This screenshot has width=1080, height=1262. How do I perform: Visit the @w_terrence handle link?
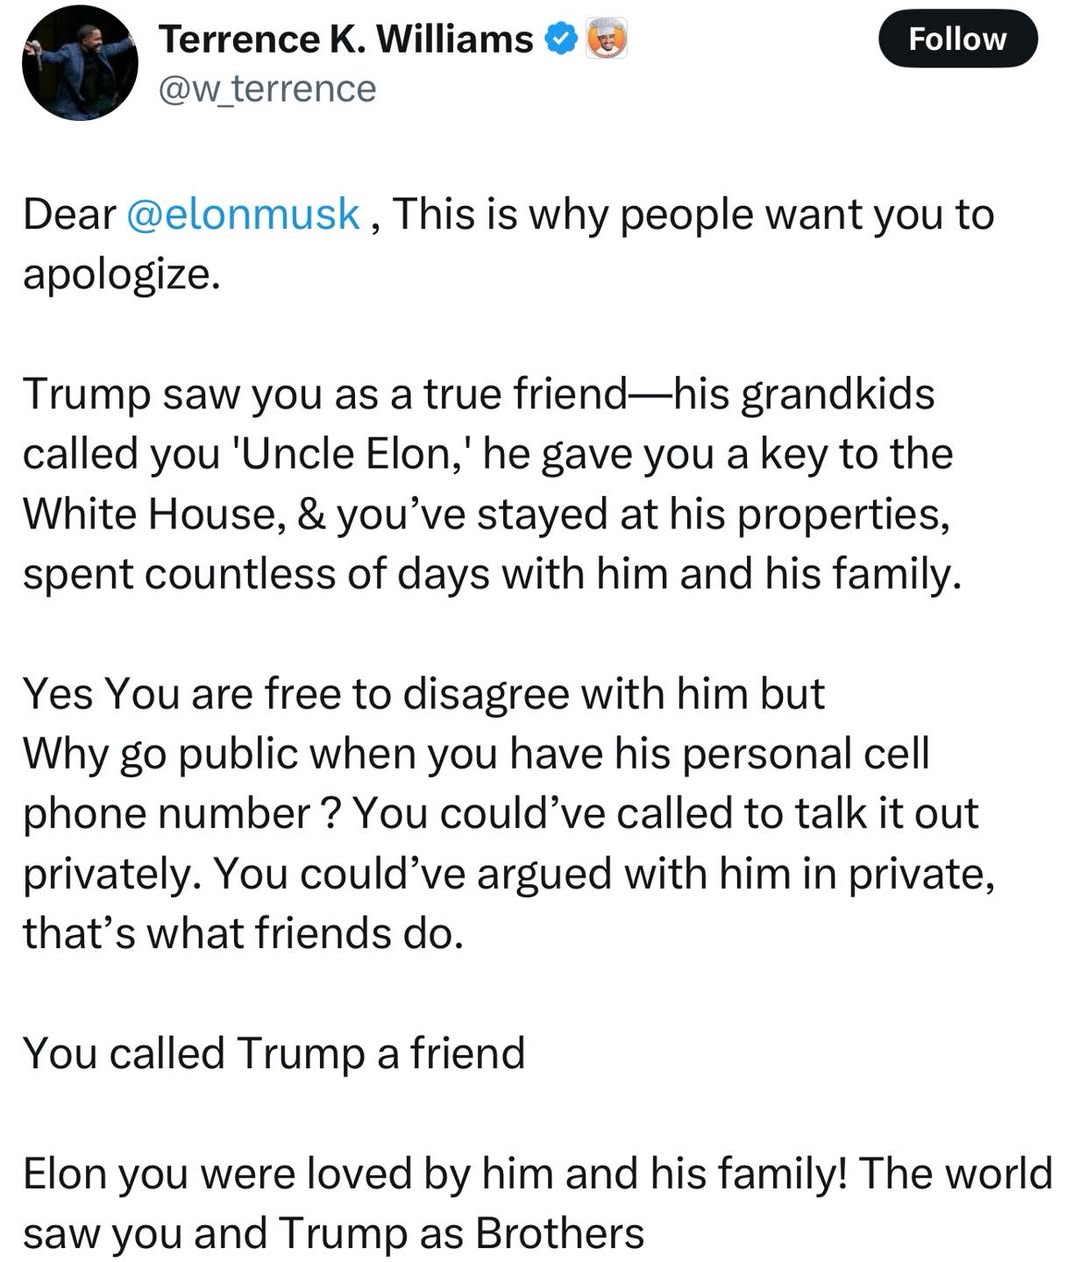267,89
